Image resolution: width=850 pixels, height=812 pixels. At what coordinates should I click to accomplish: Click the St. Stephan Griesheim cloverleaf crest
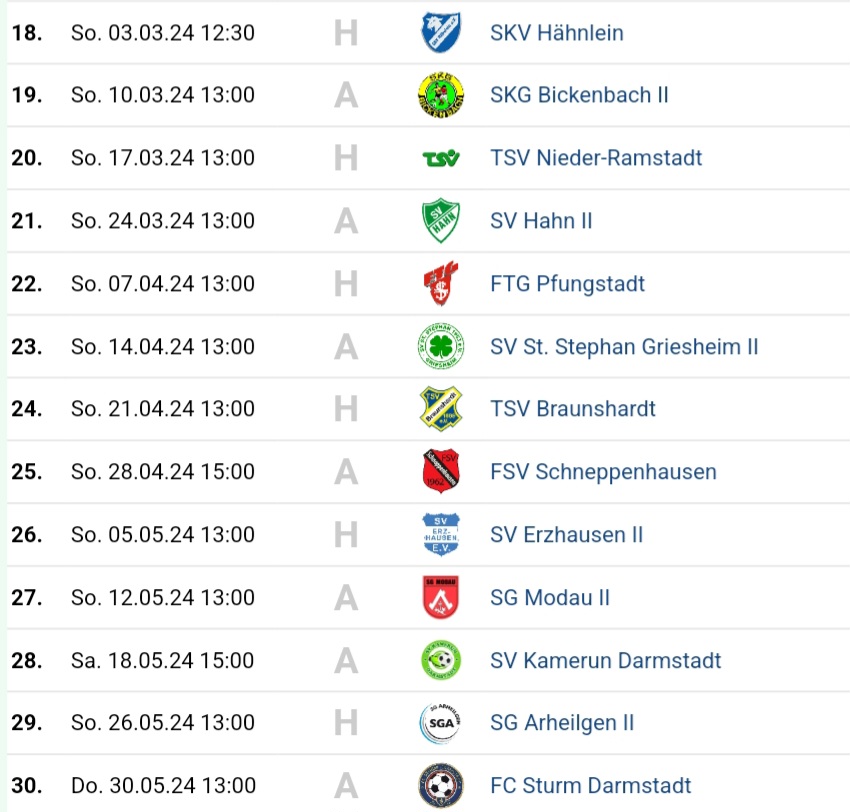[x=440, y=347]
